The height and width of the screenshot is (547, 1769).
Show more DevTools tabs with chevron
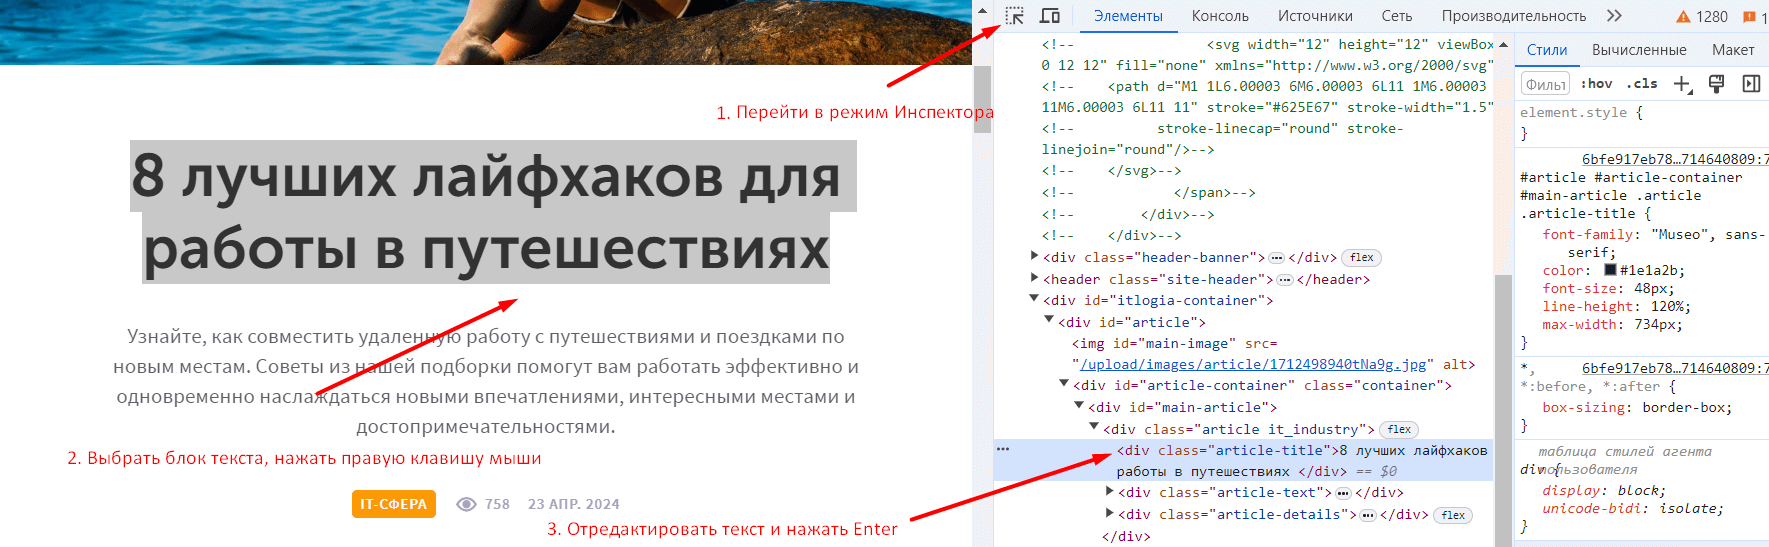(1614, 16)
